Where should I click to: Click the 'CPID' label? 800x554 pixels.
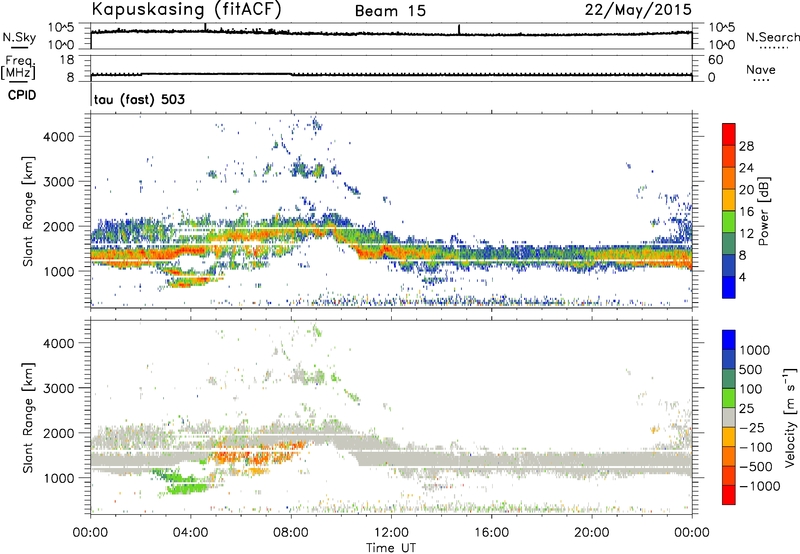tap(22, 95)
